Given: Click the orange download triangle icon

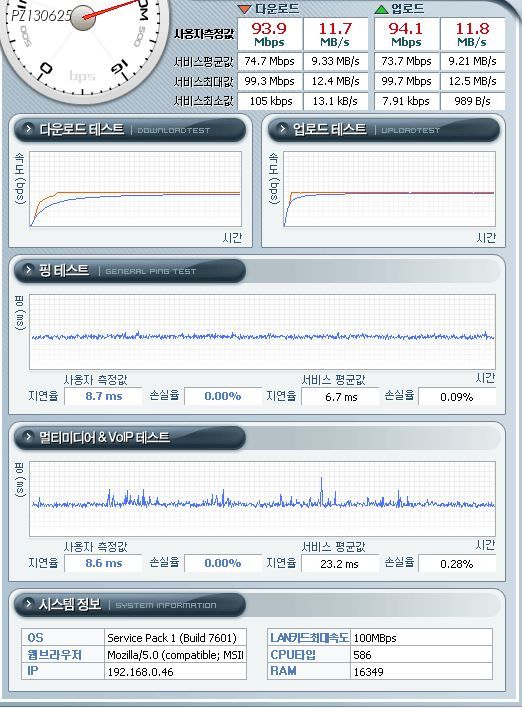Looking at the screenshot, I should (244, 9).
